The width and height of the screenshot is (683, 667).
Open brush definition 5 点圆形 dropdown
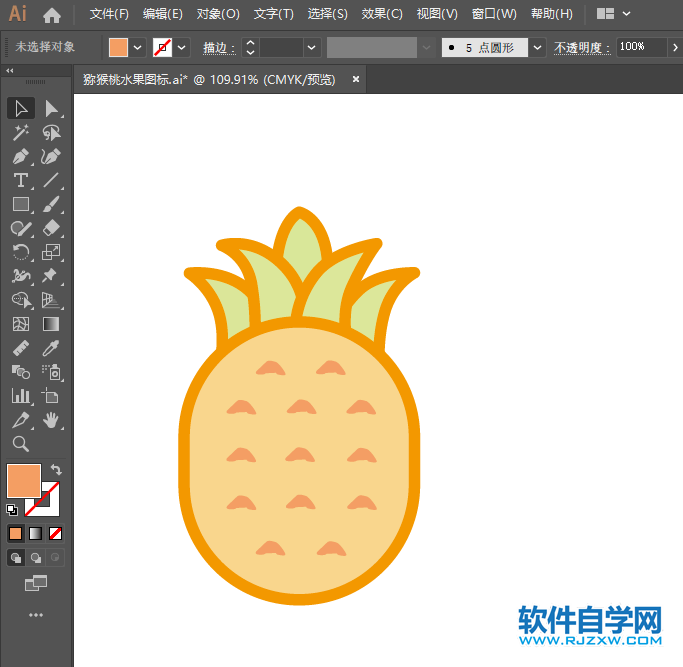pos(538,47)
